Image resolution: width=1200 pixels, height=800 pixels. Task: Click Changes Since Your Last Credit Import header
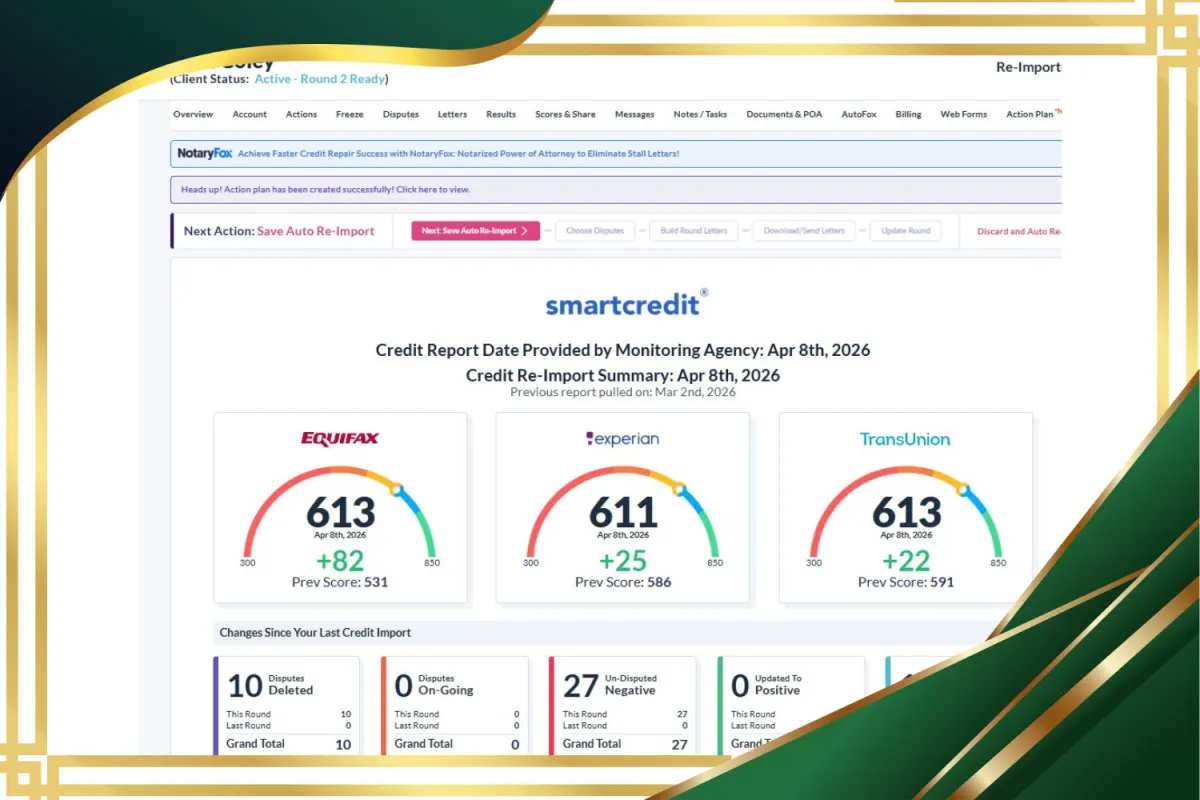(315, 633)
